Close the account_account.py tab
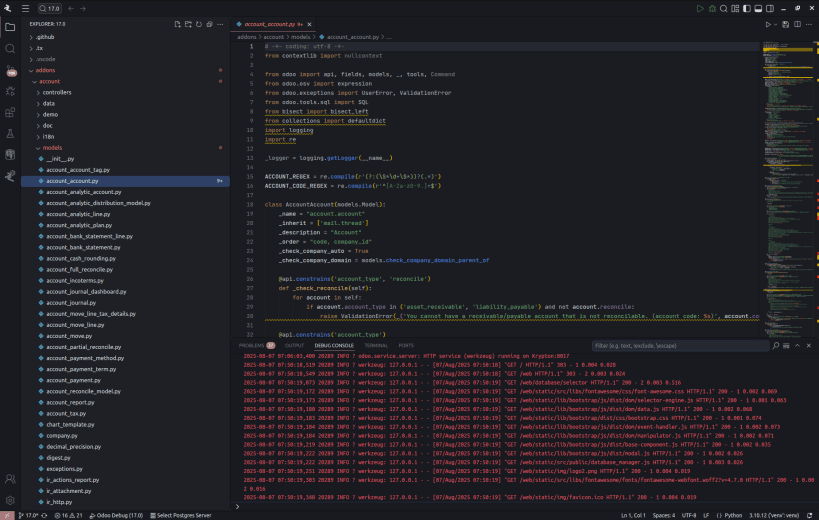This screenshot has height=520, width=819. [x=309, y=24]
